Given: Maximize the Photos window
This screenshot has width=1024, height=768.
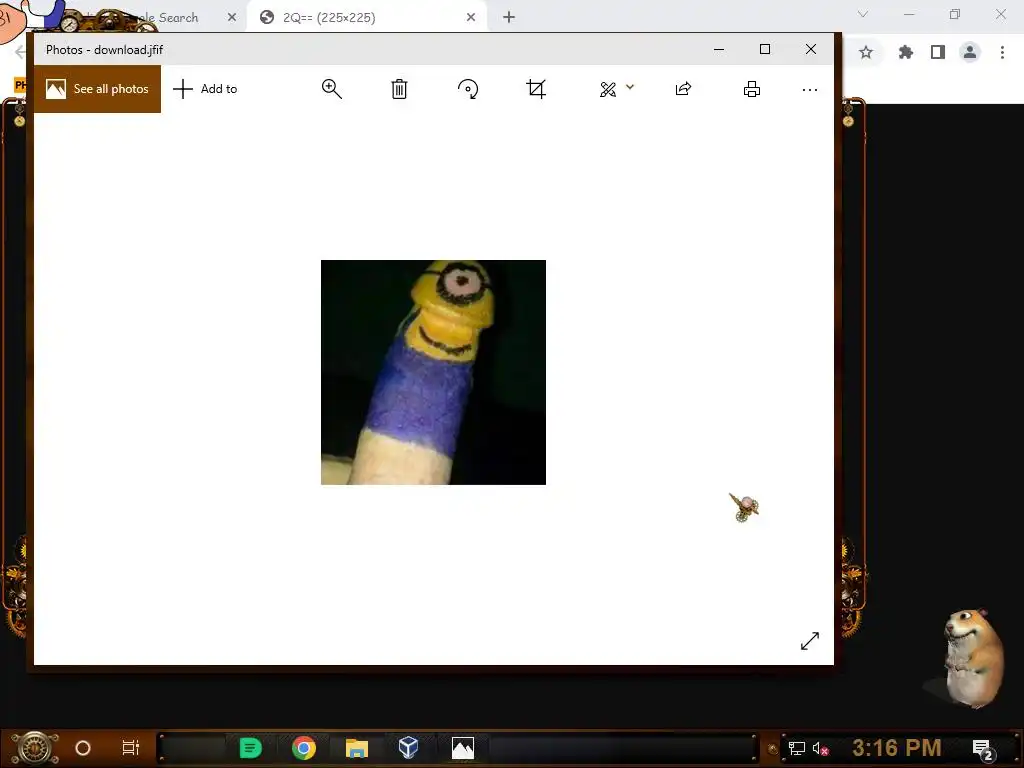Looking at the screenshot, I should pos(765,50).
